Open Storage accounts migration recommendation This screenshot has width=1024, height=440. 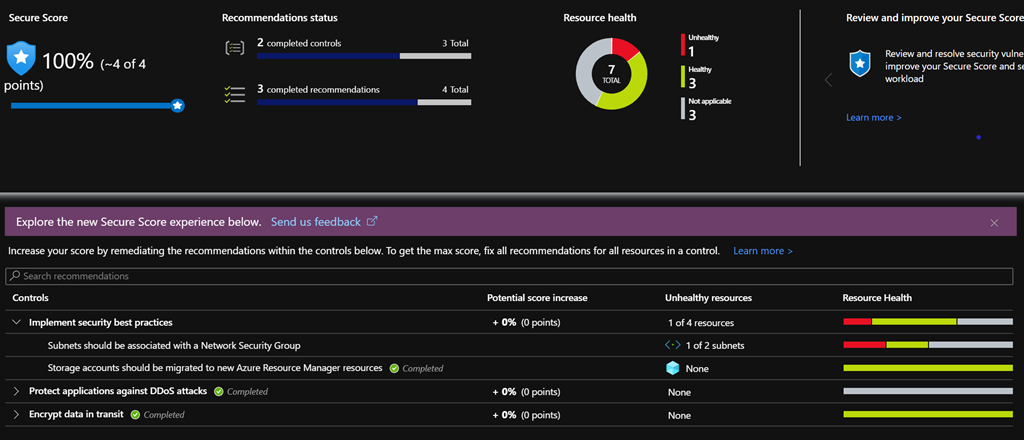[215, 368]
